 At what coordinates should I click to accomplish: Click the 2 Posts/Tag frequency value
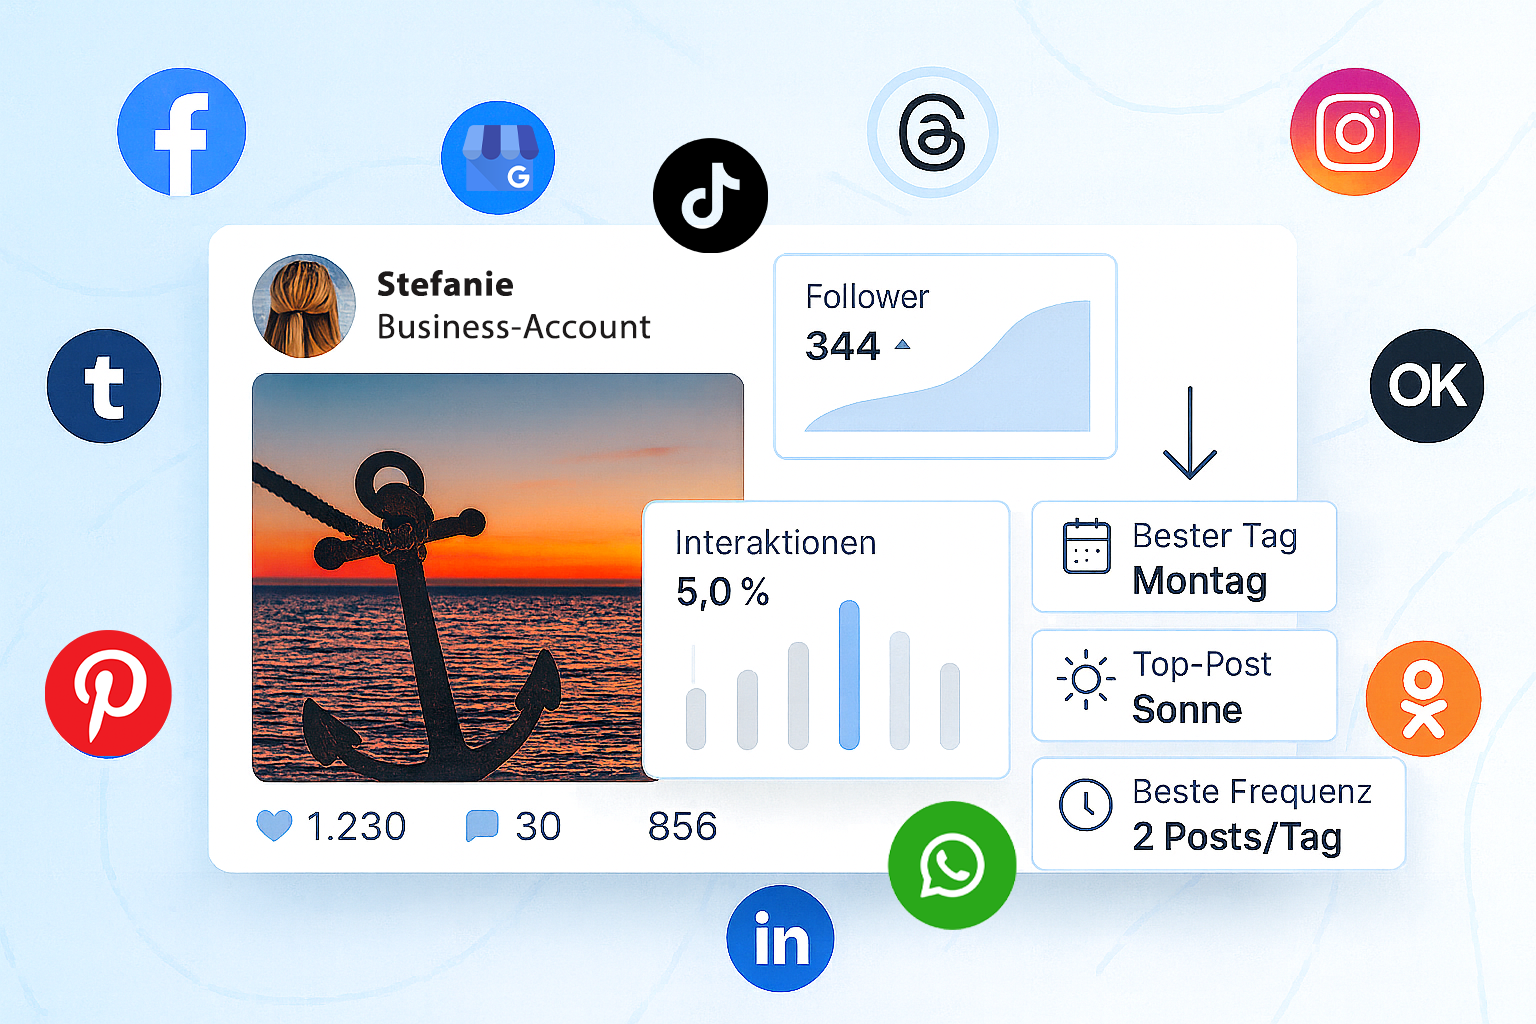click(1237, 837)
